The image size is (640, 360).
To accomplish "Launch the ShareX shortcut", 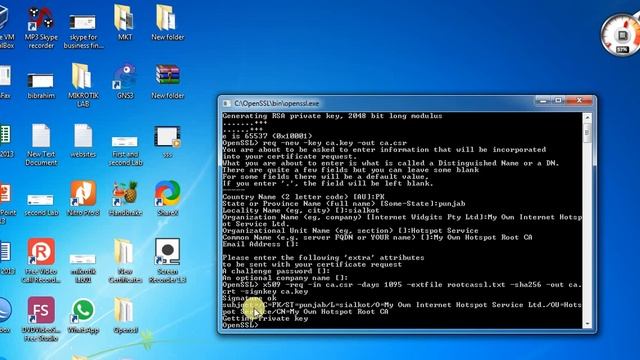I will pos(167,198).
